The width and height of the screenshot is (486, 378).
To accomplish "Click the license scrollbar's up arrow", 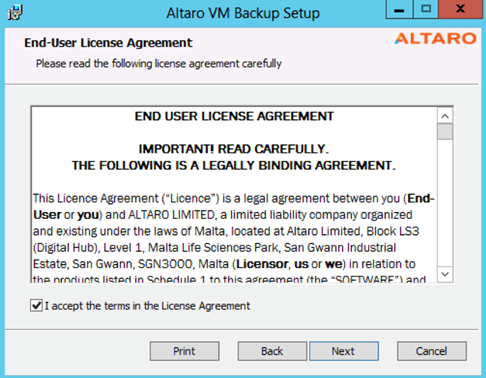I will (445, 116).
